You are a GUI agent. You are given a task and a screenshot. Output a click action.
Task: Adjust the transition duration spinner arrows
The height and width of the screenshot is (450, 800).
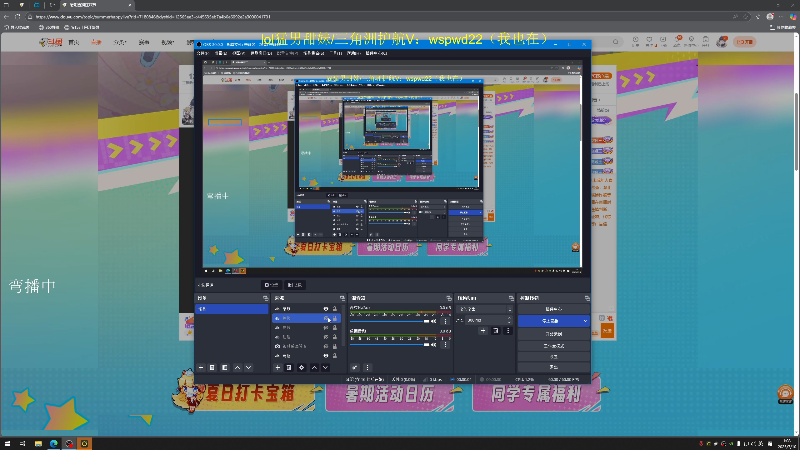coord(509,320)
